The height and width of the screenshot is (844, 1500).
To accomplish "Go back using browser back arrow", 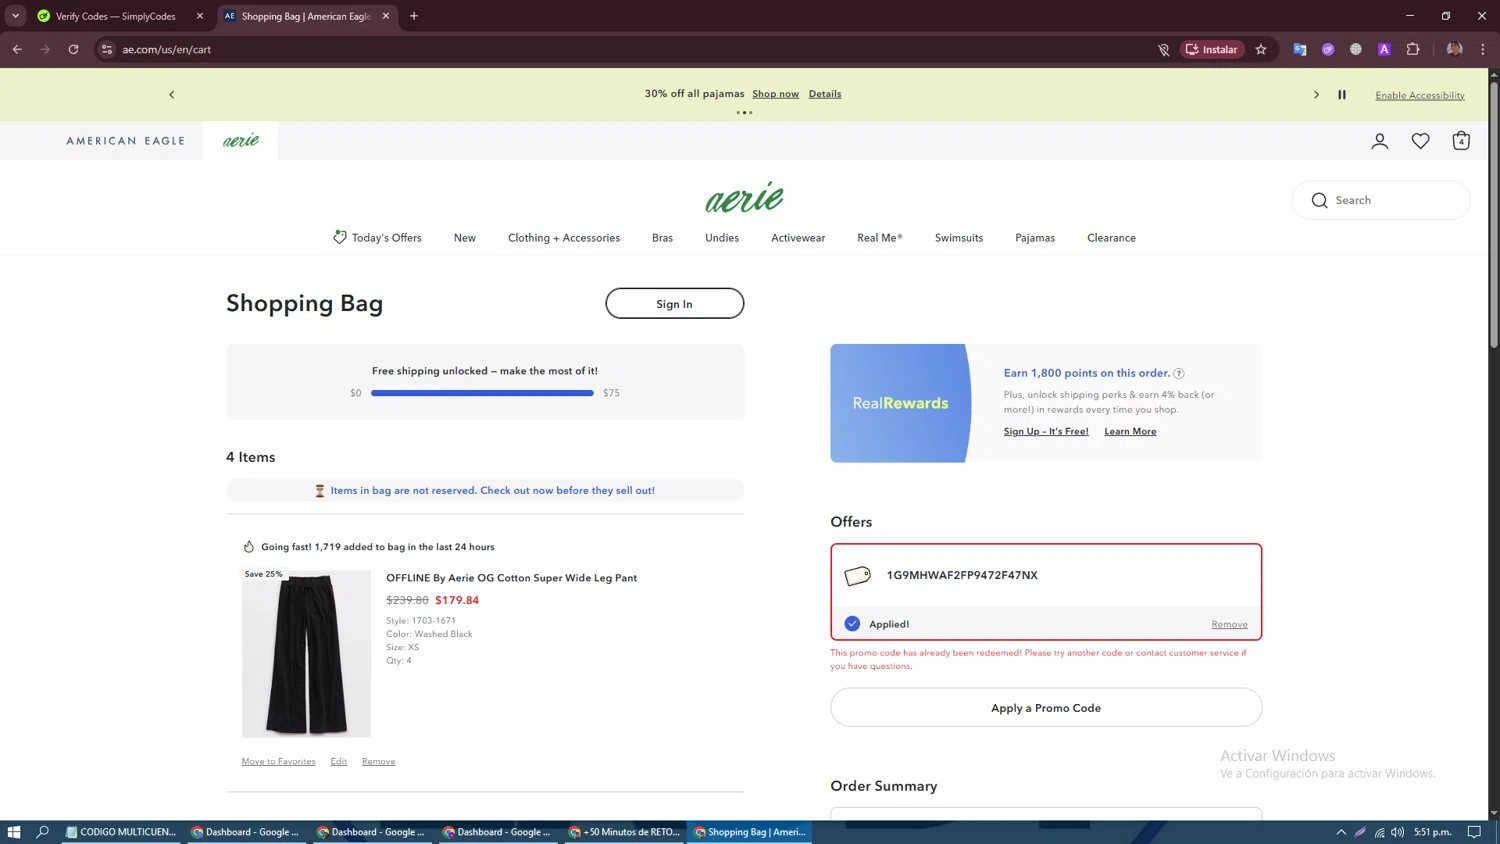I will click(x=17, y=49).
